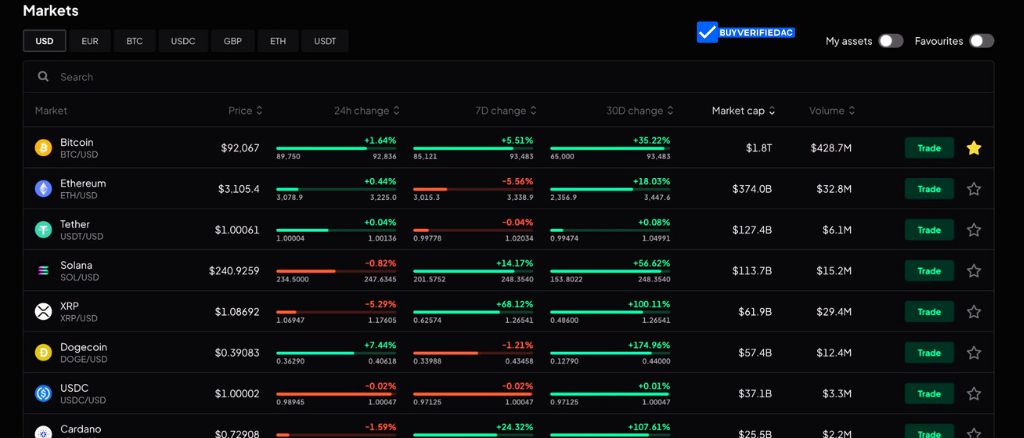Screen dimensions: 1024x438
Task: Click Solana price $240.9259
Action: point(234,270)
